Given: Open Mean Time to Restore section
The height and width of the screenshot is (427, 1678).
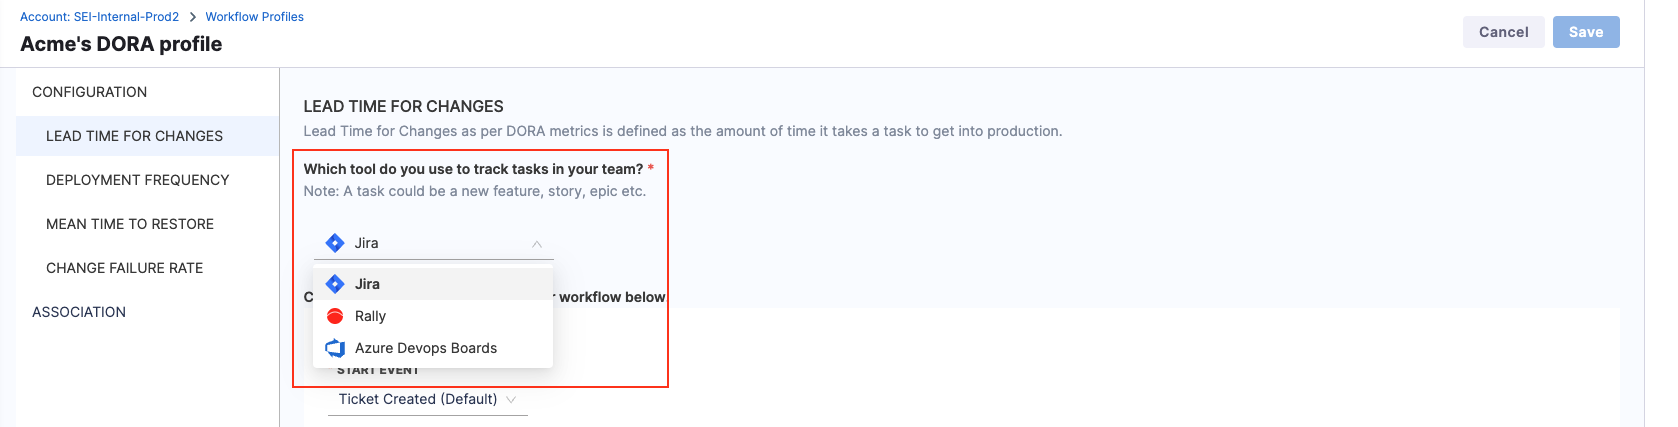Looking at the screenshot, I should [x=130, y=224].
